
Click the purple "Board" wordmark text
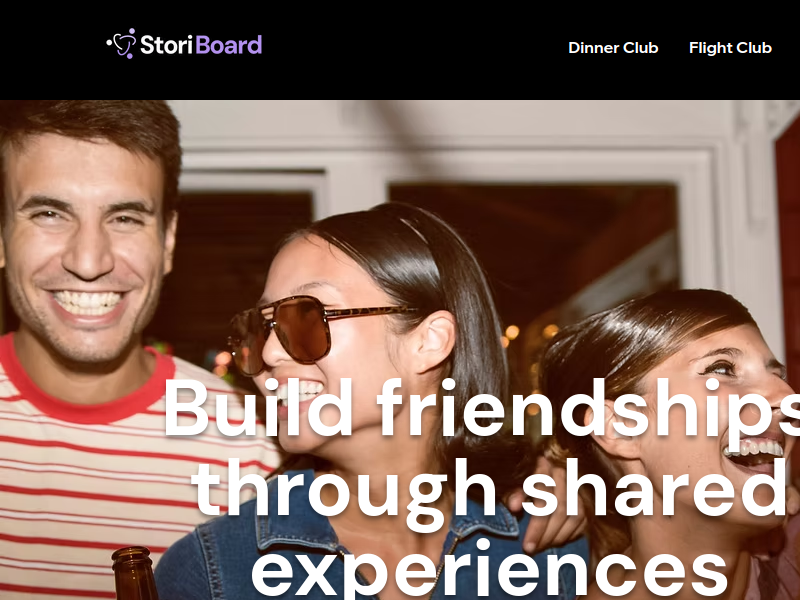[229, 45]
